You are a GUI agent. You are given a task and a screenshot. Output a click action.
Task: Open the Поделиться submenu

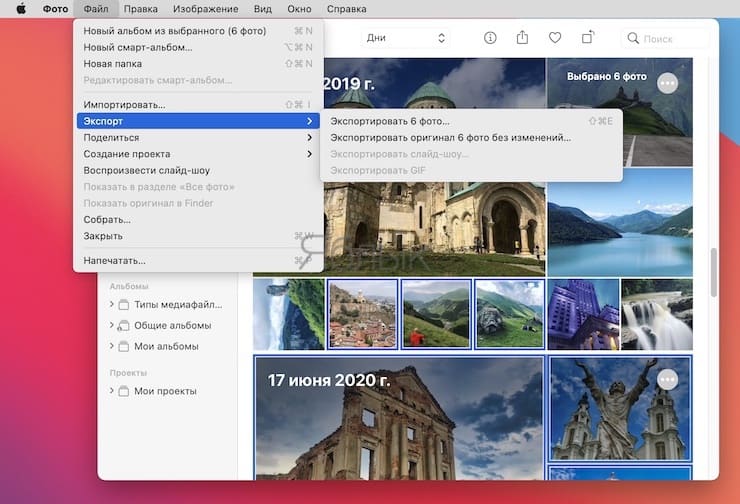[x=198, y=137]
